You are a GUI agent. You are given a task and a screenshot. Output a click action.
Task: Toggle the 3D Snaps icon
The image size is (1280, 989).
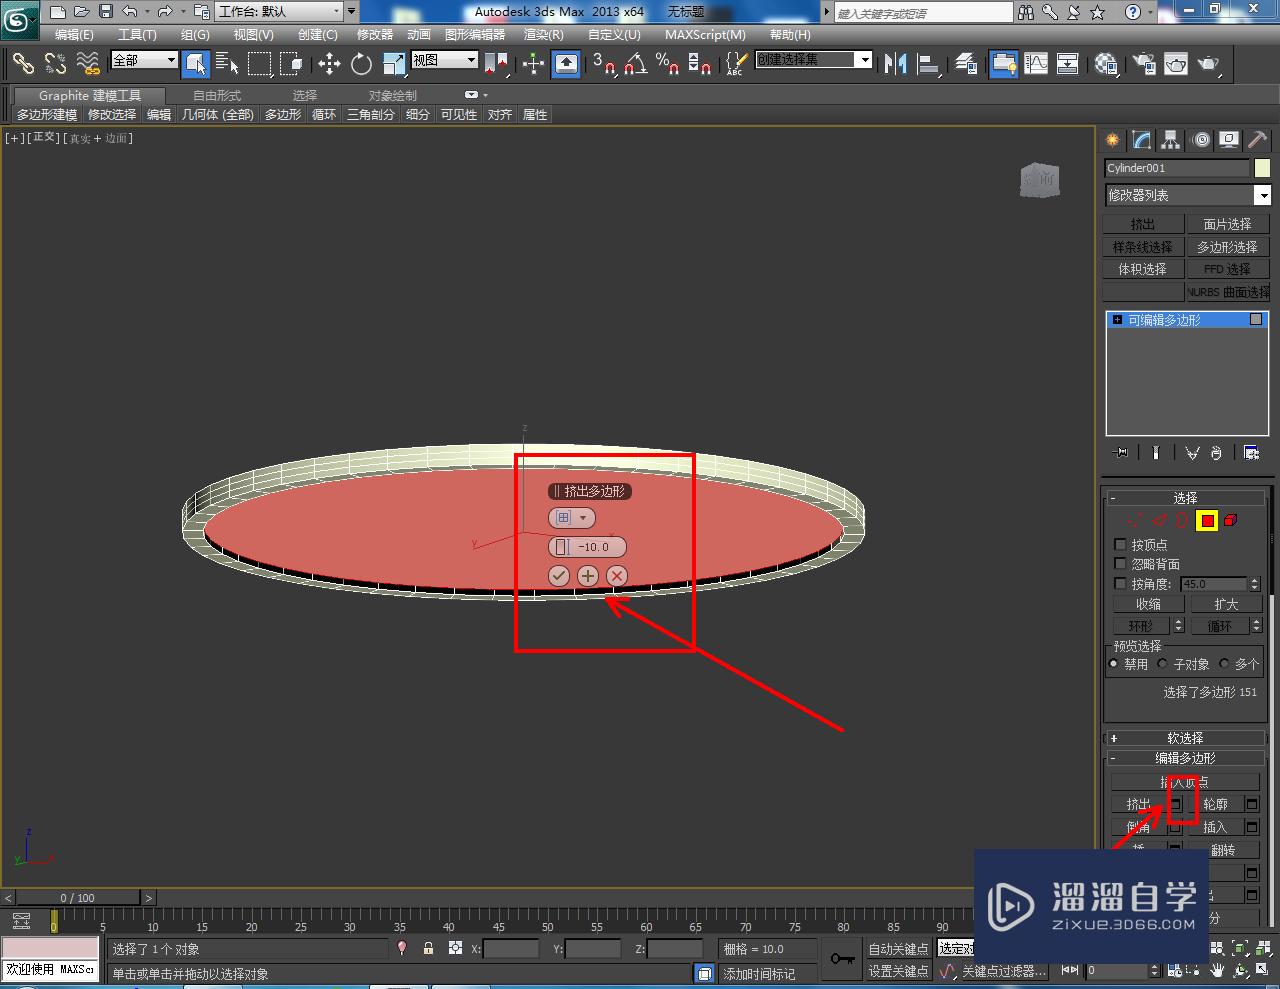pos(604,64)
